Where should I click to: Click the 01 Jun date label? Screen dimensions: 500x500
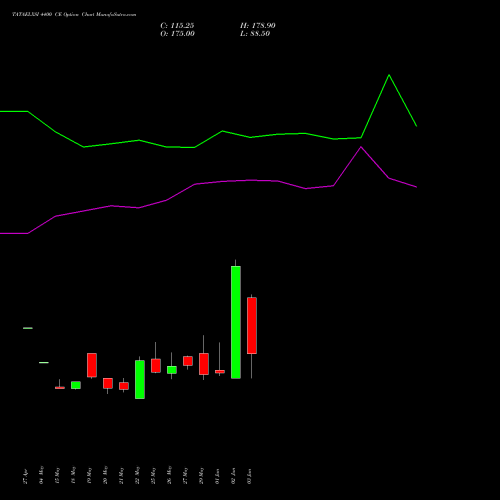tap(218, 476)
